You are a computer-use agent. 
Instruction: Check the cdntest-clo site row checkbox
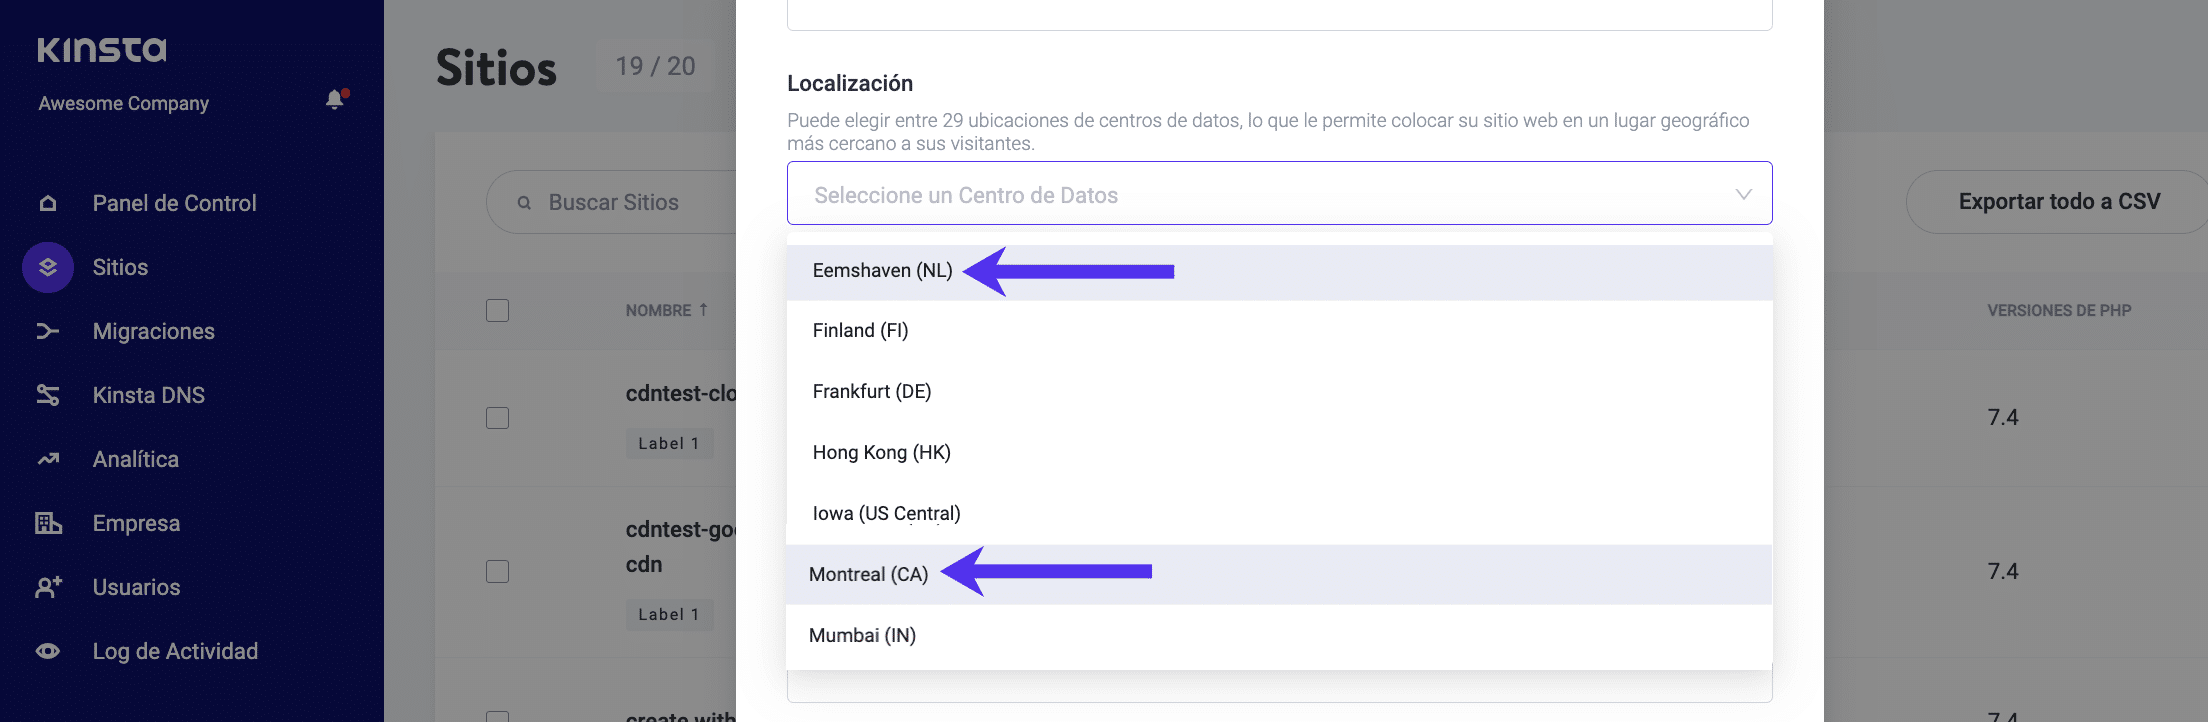tap(497, 418)
